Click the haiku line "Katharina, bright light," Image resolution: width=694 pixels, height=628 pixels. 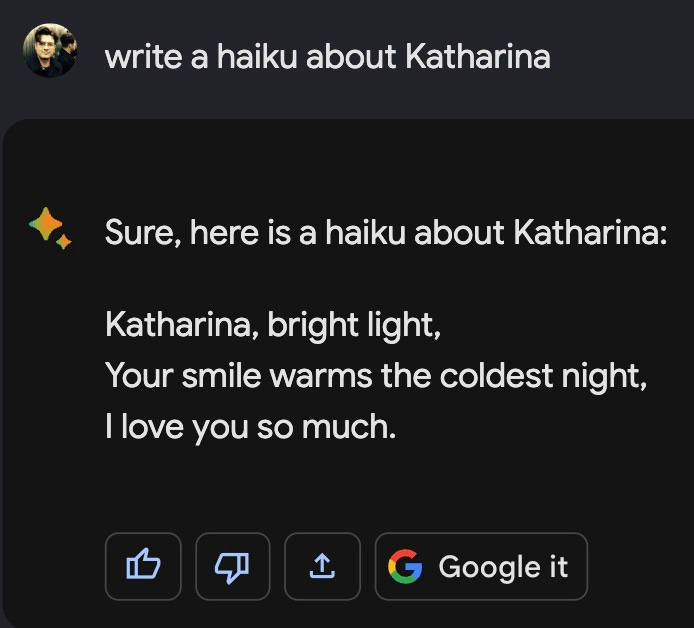click(272, 325)
